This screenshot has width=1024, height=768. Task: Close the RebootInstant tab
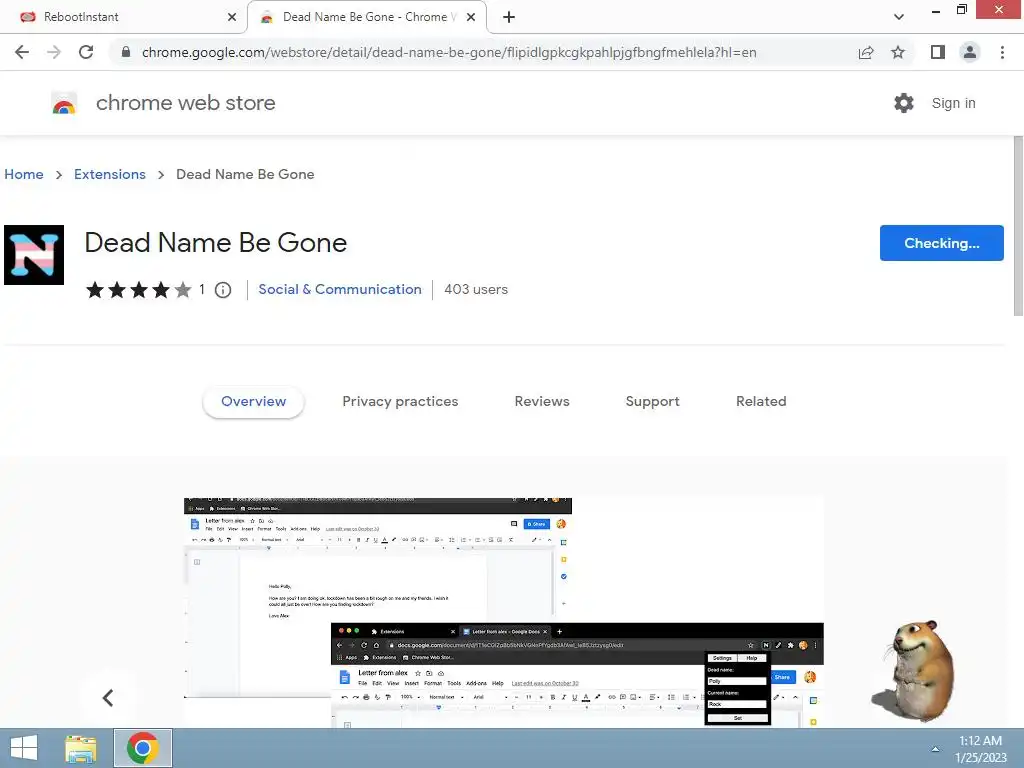(x=231, y=17)
